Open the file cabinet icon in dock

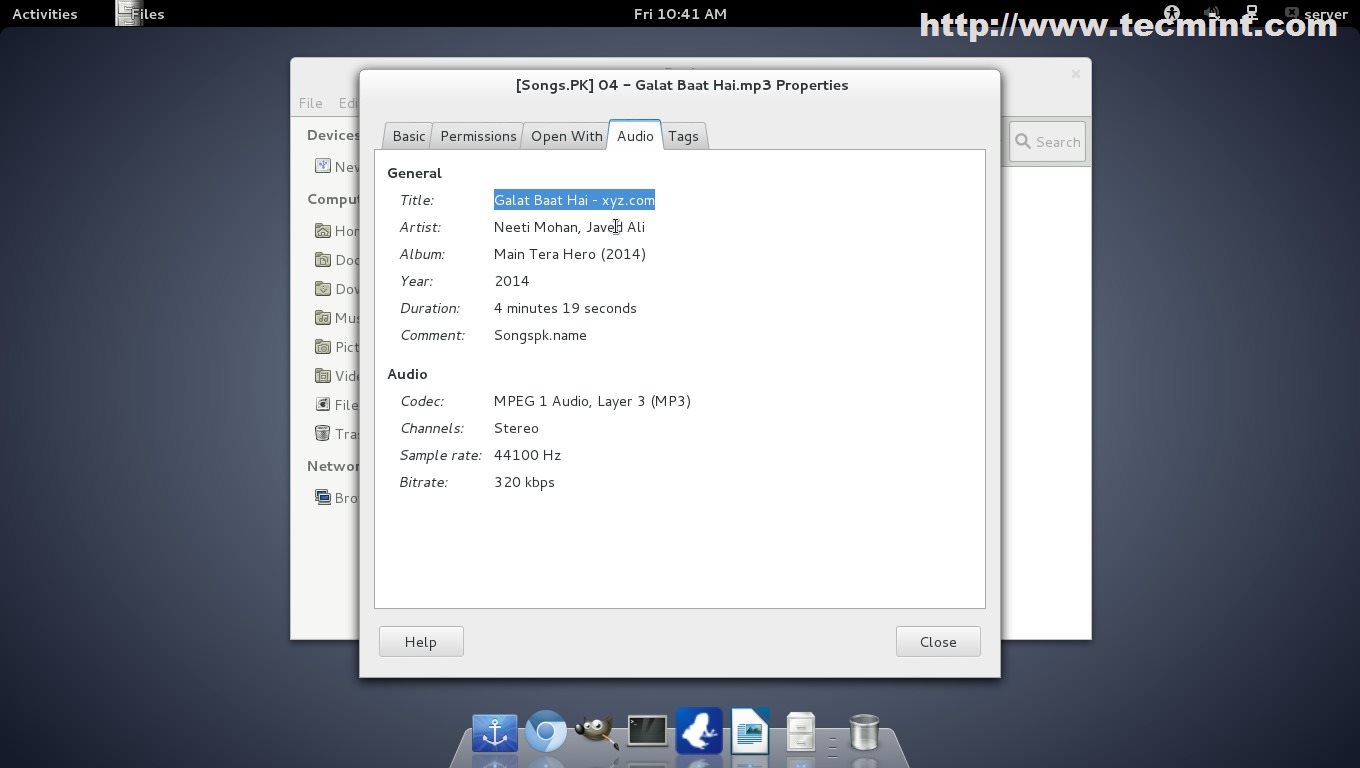click(x=800, y=733)
